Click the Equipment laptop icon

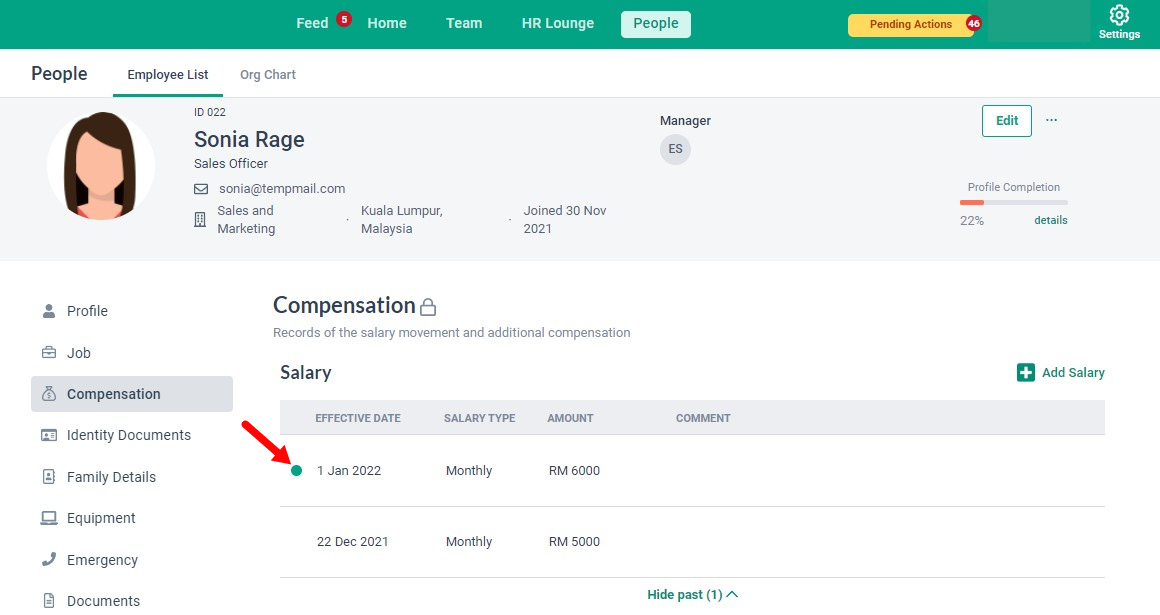(x=49, y=518)
